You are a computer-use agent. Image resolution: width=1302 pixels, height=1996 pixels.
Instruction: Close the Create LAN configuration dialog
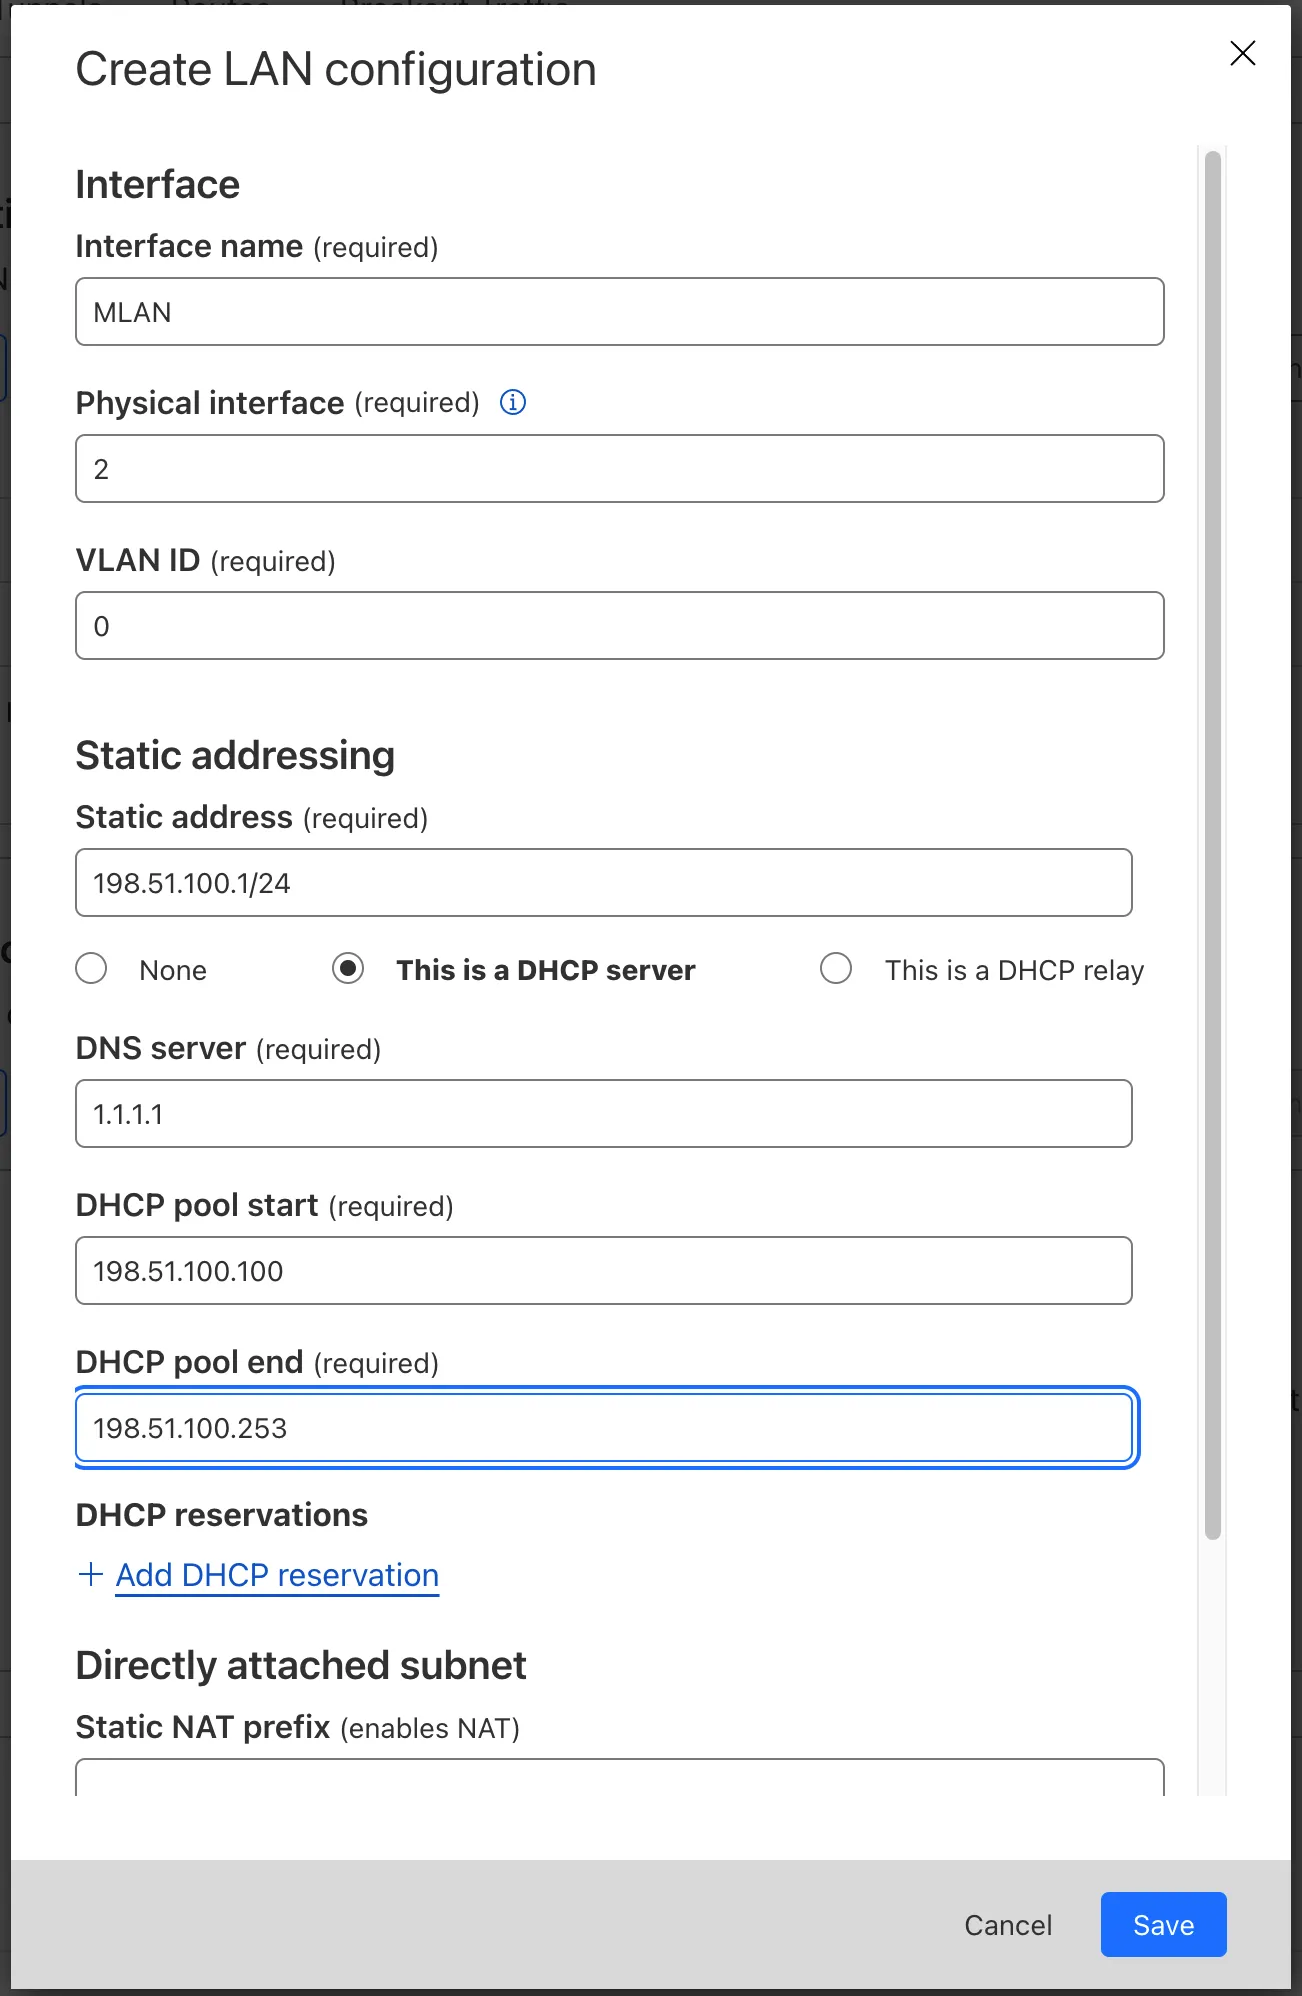1243,54
